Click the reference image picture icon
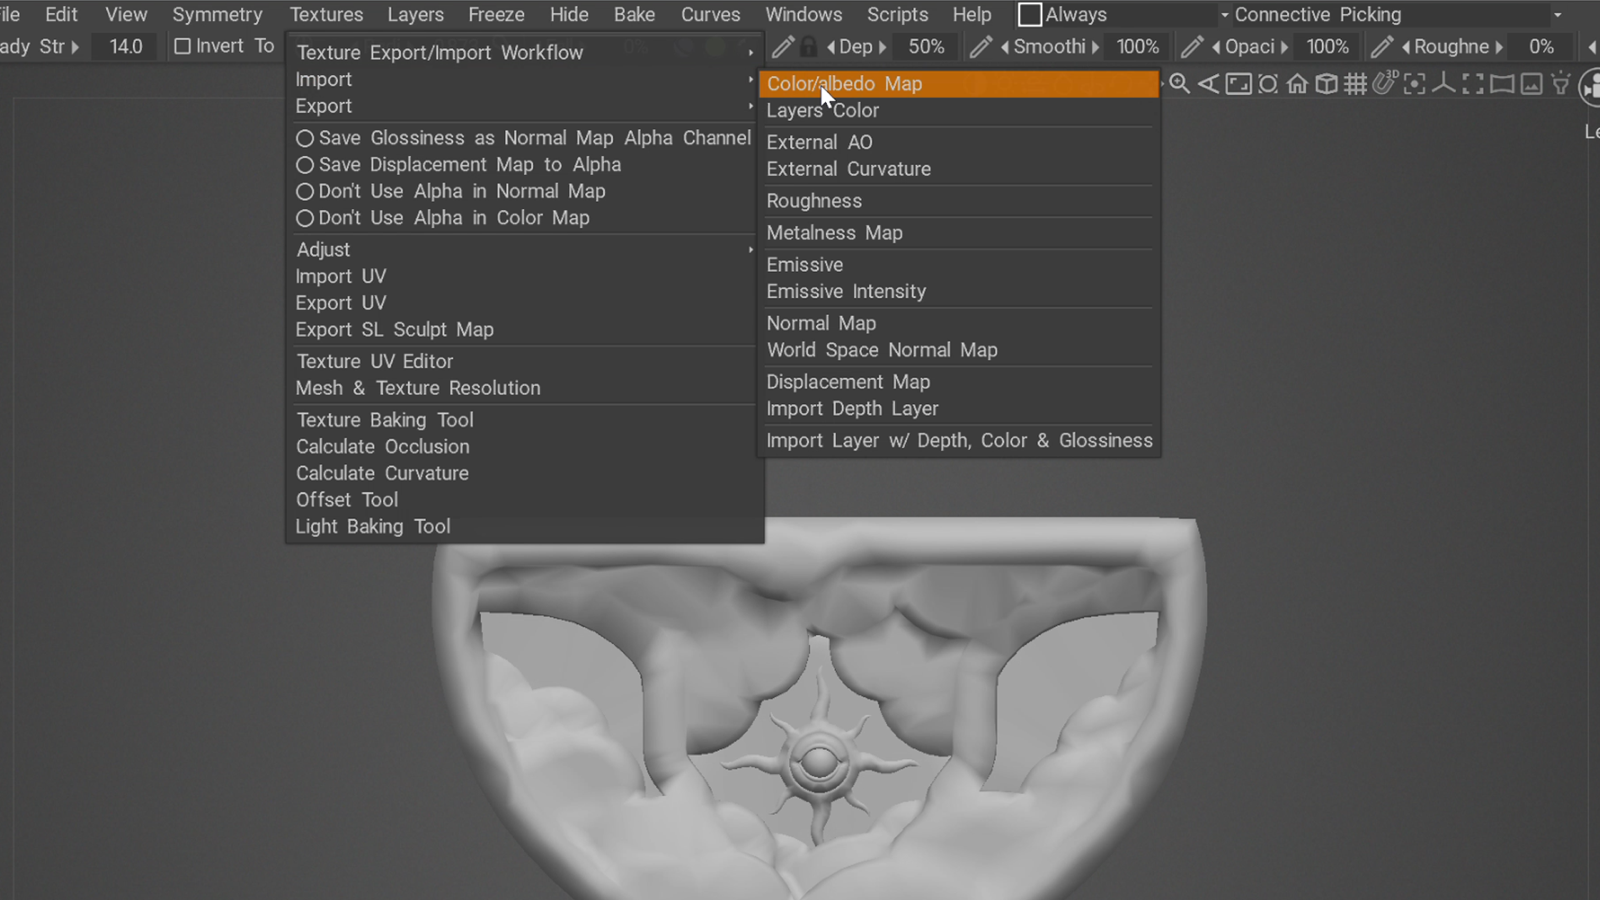The height and width of the screenshot is (900, 1600). tap(1531, 84)
